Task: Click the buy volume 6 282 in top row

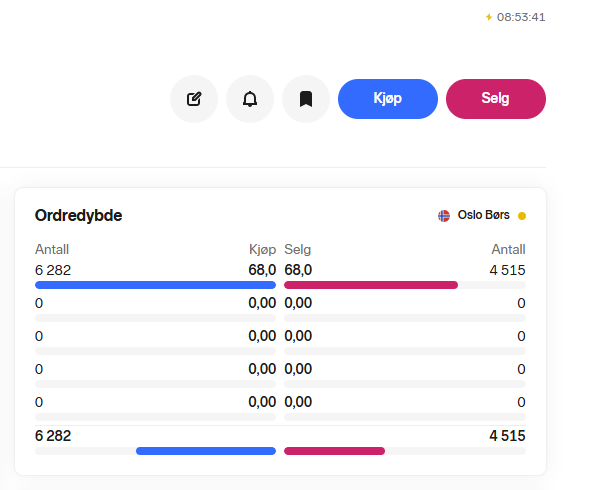Action: [53, 270]
